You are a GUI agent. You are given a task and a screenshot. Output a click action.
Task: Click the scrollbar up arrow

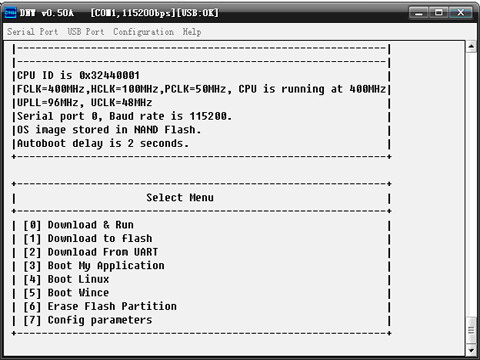471,46
